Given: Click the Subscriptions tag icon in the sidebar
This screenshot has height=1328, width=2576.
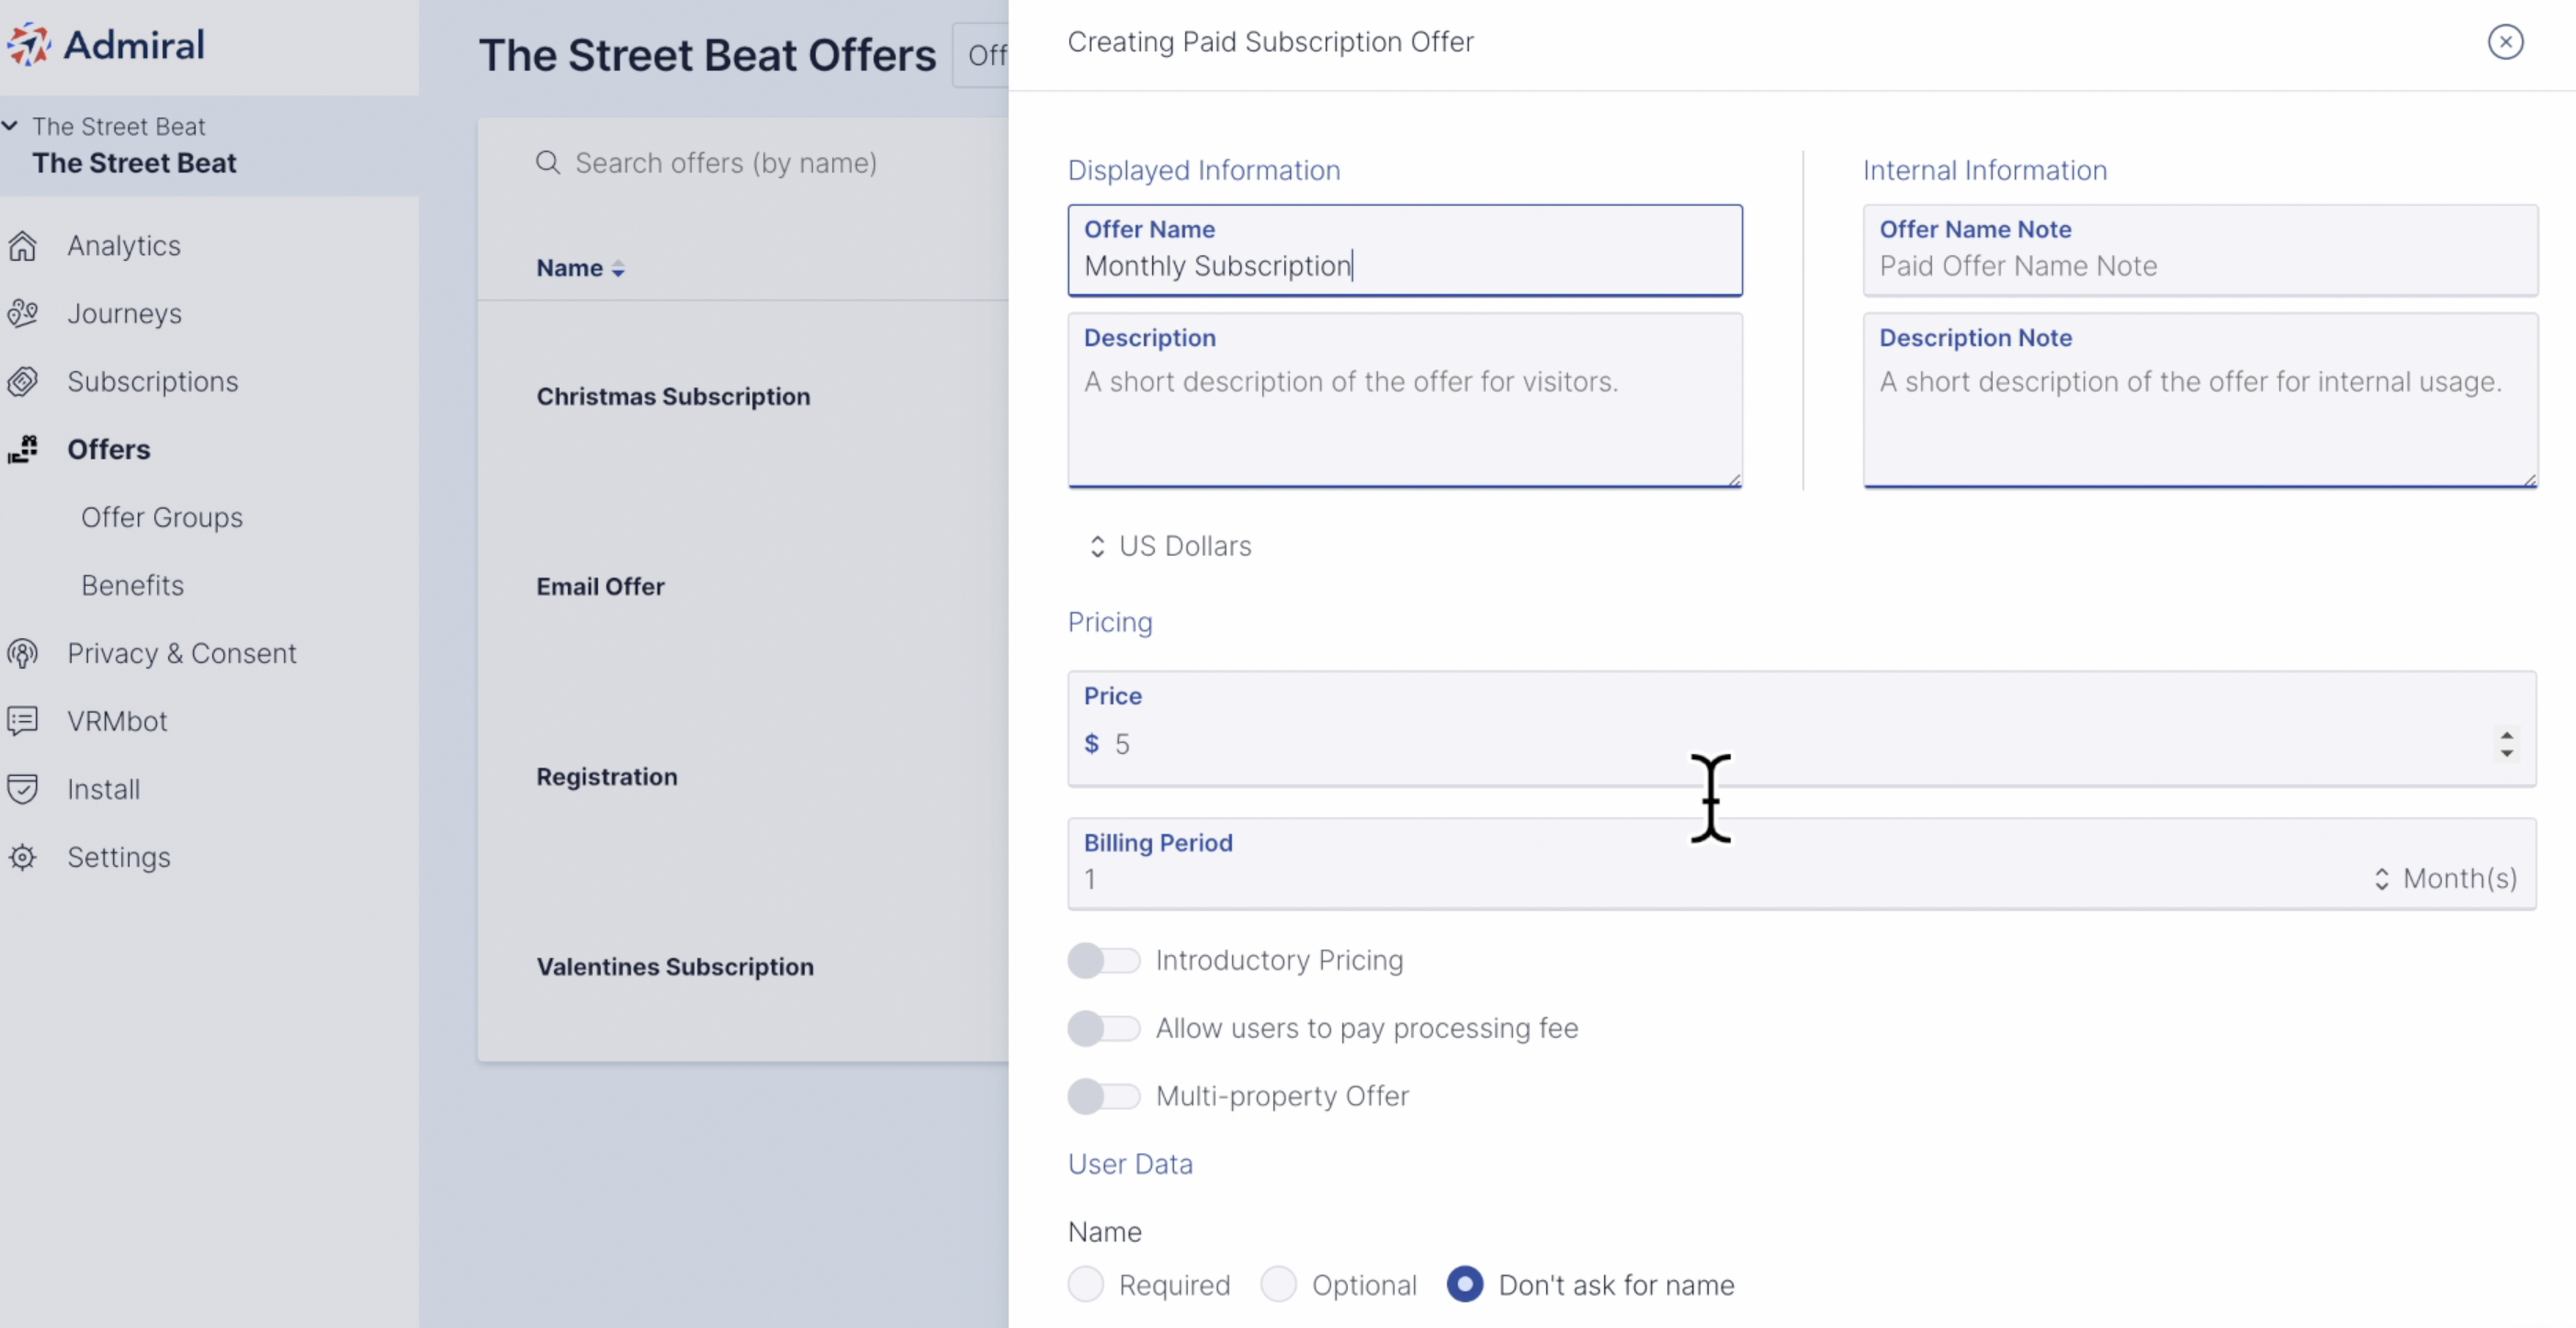Looking at the screenshot, I should (x=22, y=381).
